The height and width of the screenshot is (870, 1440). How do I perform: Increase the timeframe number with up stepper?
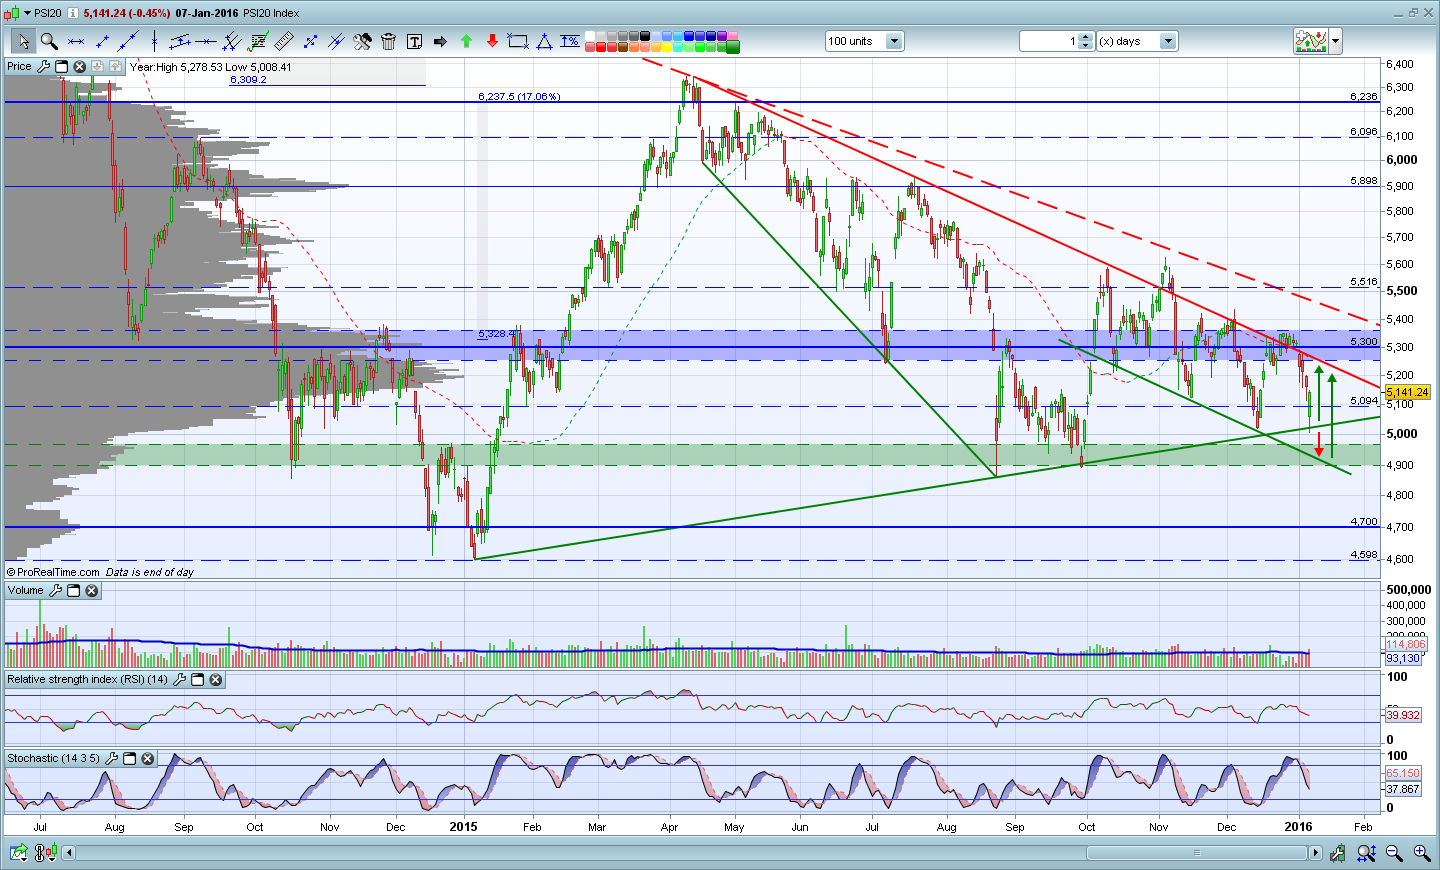pyautogui.click(x=1087, y=37)
